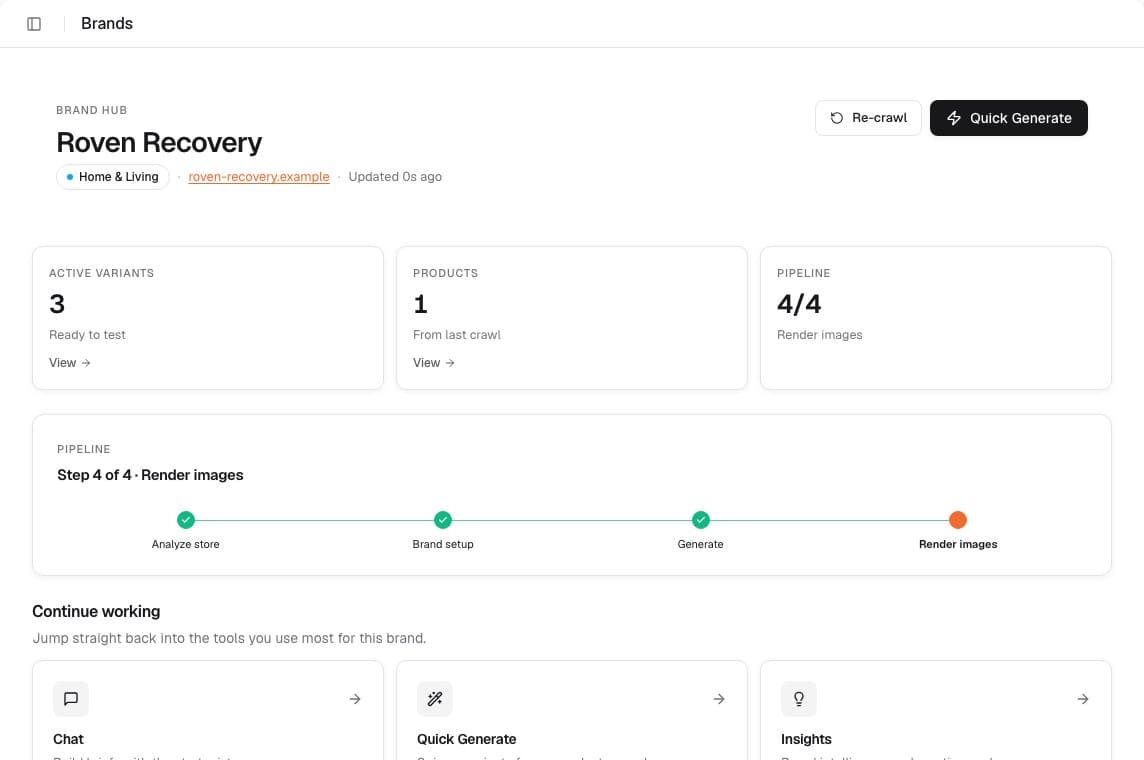
Task: Click the 'Updated 0s ago' text
Action: coord(395,177)
